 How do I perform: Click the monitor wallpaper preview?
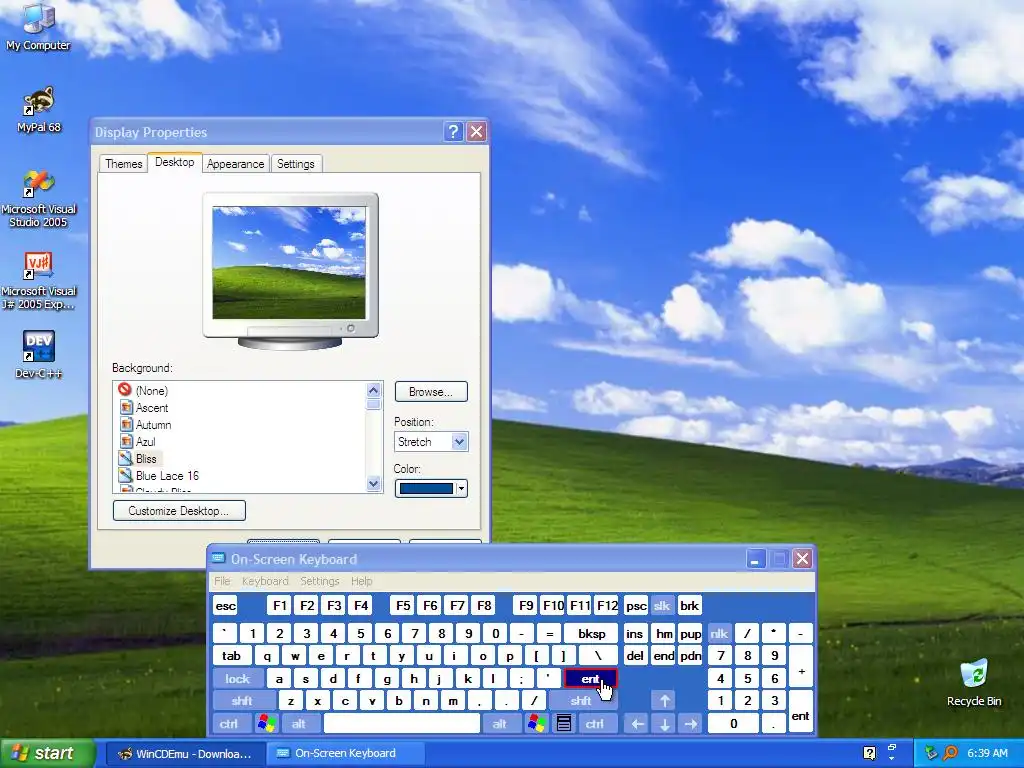coord(289,263)
